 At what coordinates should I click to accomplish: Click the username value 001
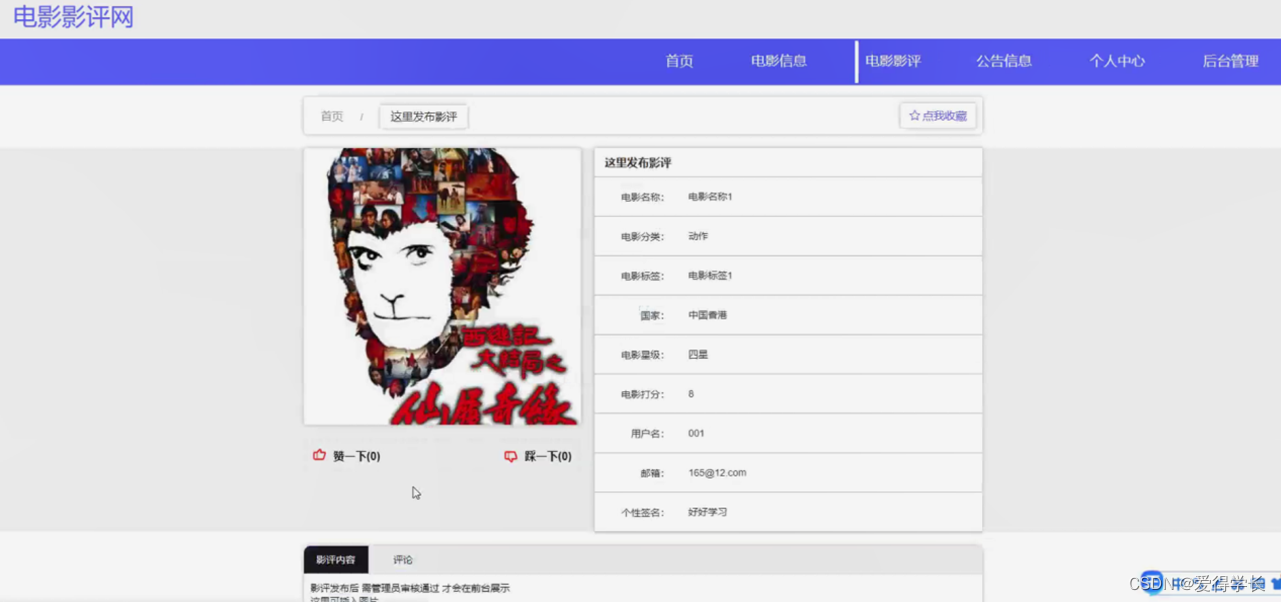point(697,433)
